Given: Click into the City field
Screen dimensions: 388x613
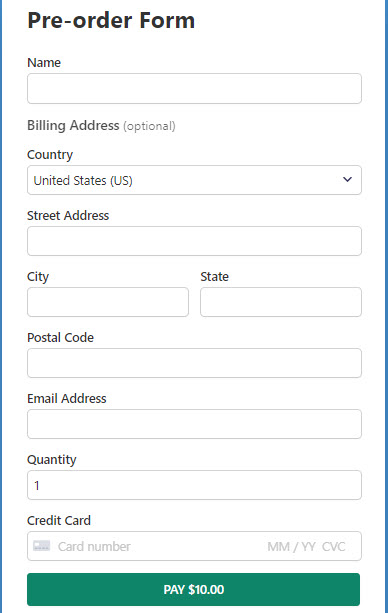Looking at the screenshot, I should pos(108,302).
